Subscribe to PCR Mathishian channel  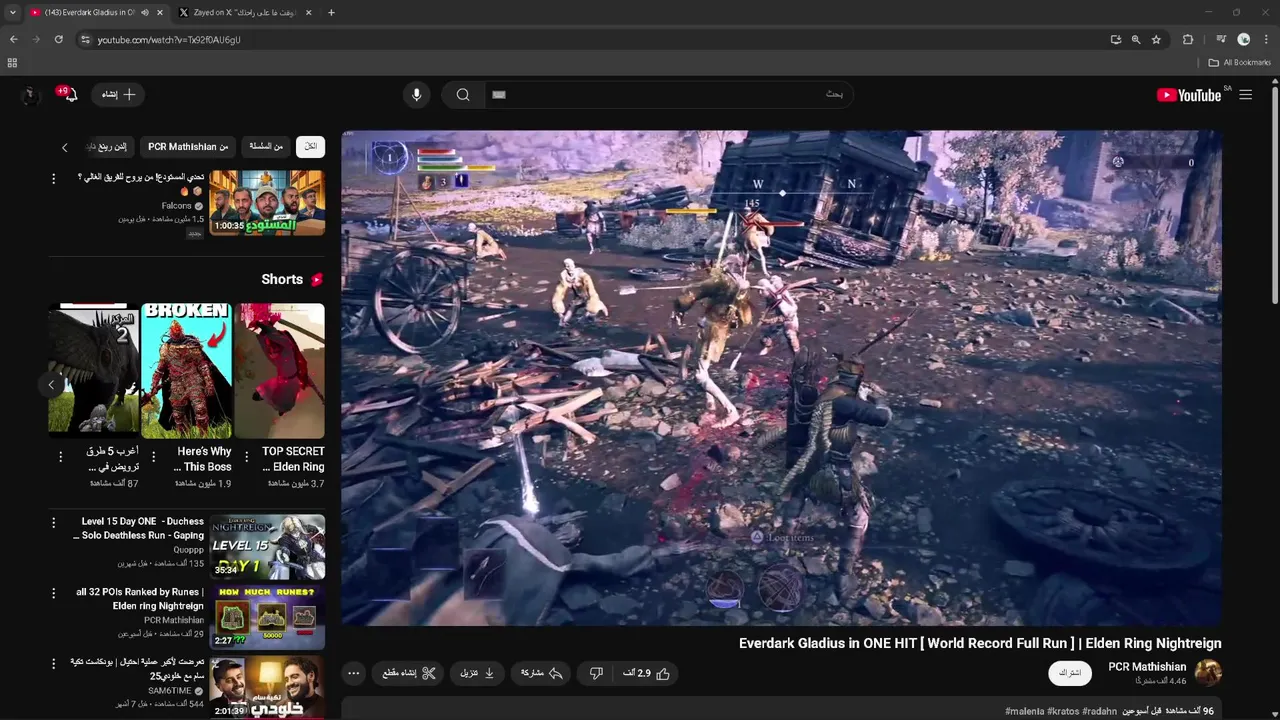1070,673
